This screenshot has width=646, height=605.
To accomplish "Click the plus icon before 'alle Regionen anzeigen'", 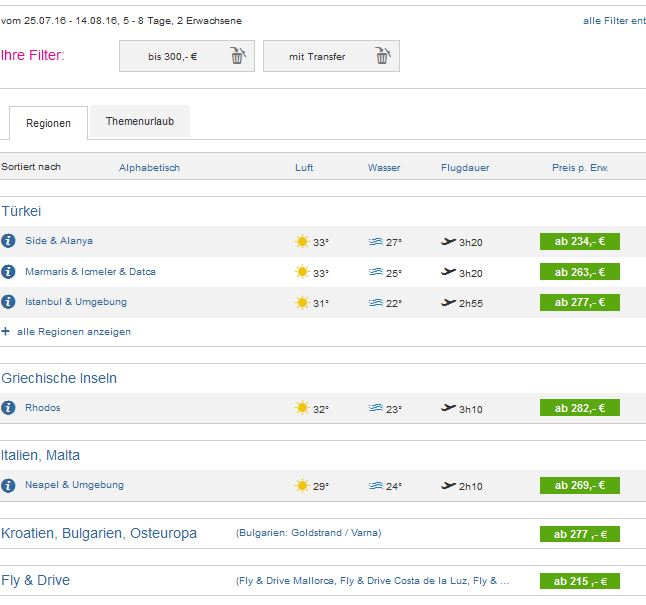I will [5, 331].
